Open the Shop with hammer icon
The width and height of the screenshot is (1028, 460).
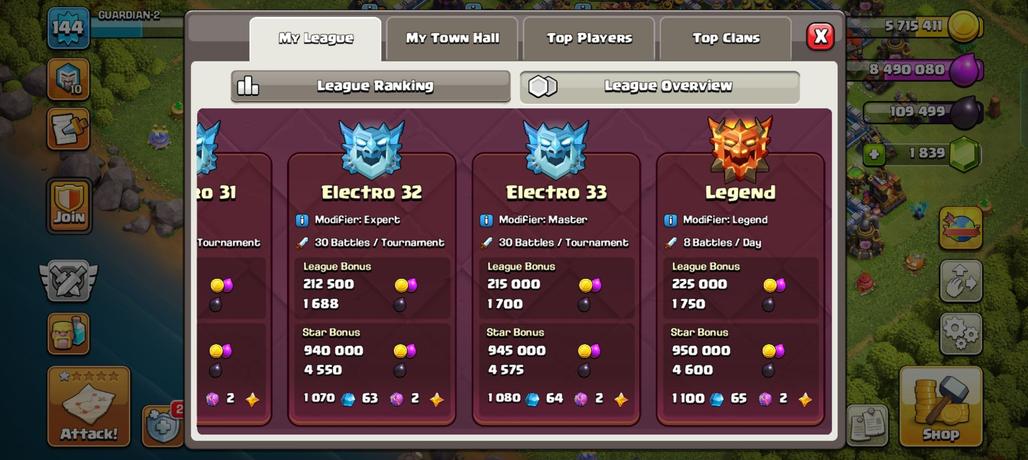tap(941, 406)
